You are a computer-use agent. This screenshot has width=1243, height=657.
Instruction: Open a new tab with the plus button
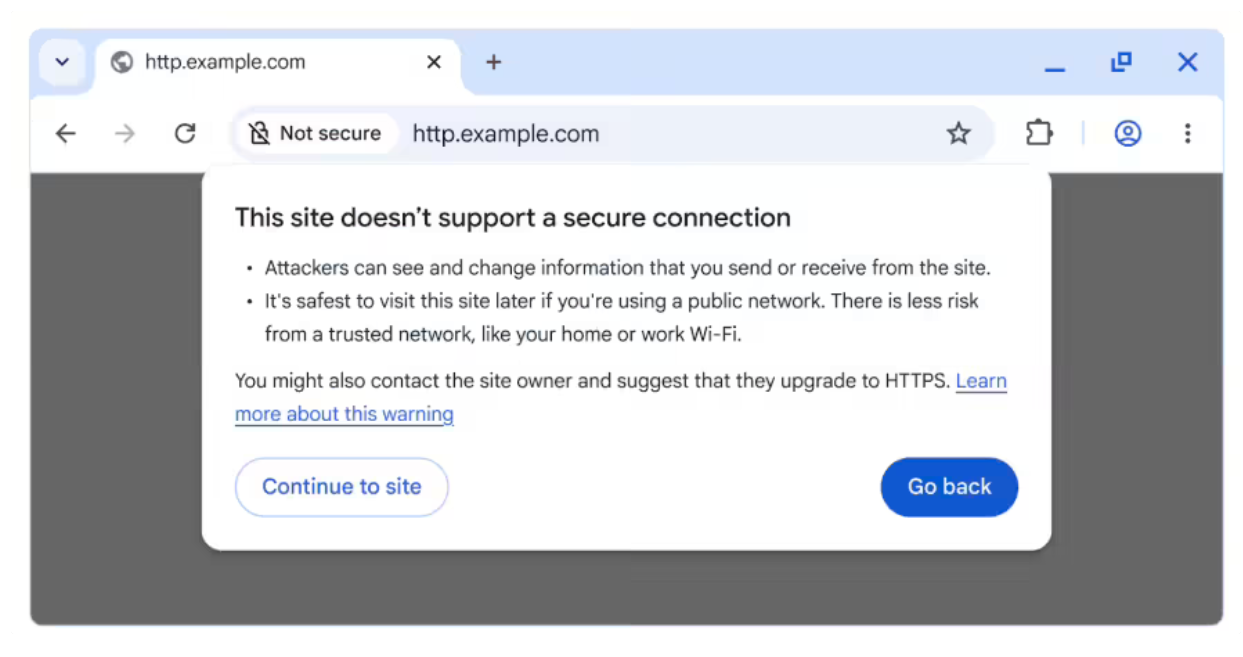493,62
